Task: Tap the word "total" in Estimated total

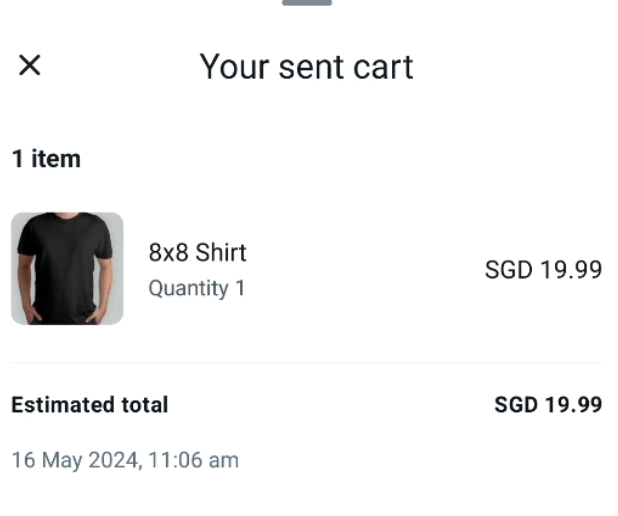Action: pos(144,405)
